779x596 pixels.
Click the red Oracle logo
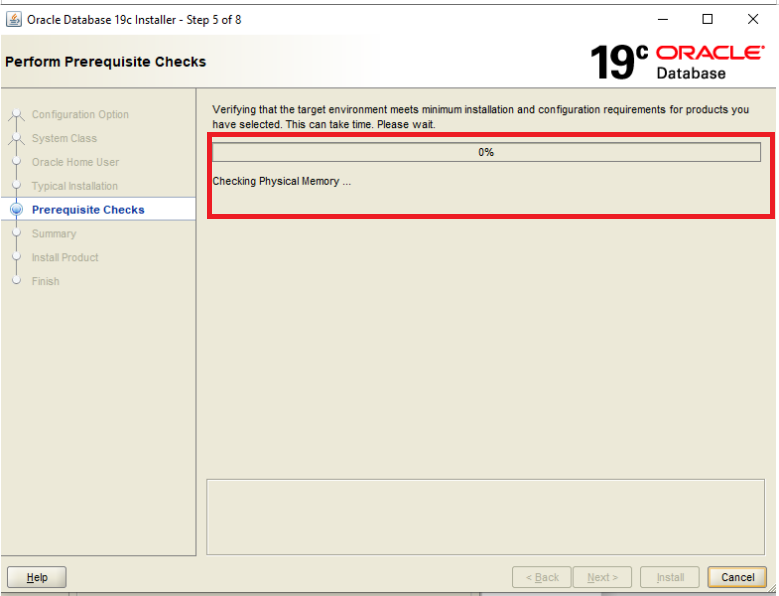coord(709,53)
